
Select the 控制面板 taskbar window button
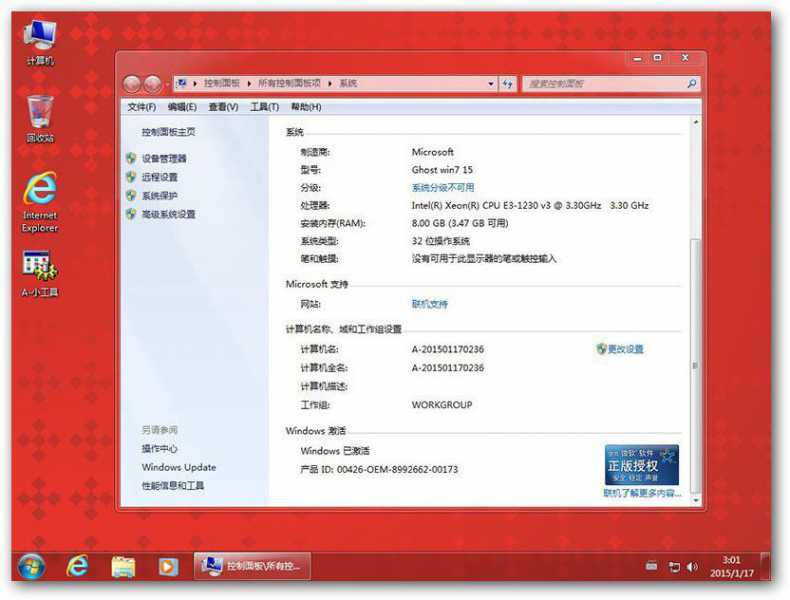(252, 566)
